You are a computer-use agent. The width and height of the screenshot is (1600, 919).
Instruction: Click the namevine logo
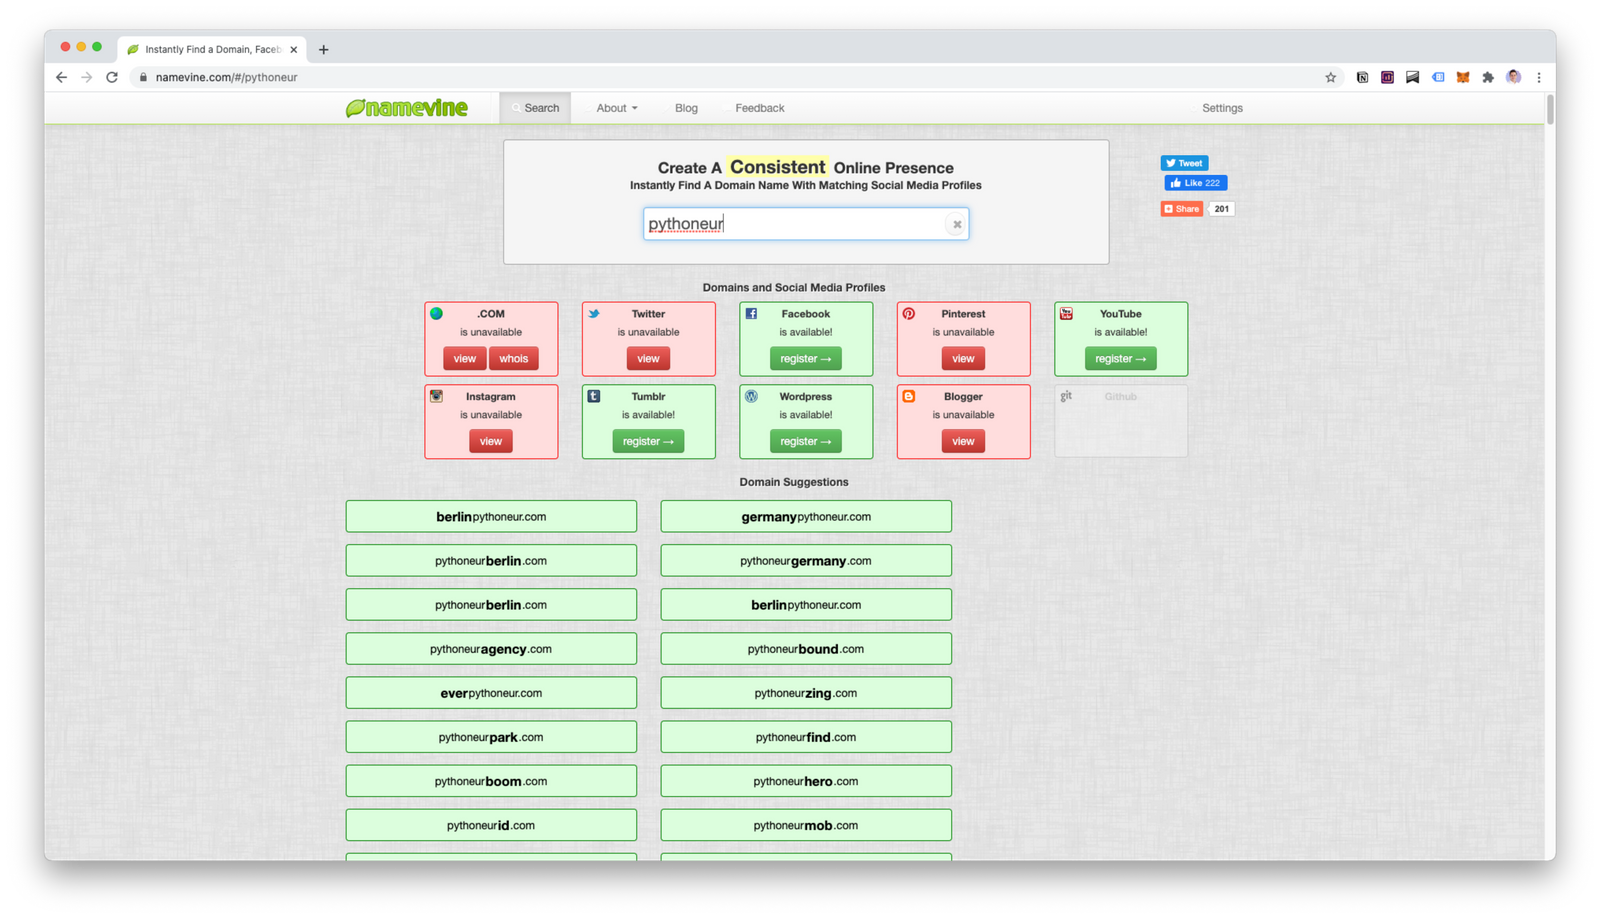pos(406,108)
